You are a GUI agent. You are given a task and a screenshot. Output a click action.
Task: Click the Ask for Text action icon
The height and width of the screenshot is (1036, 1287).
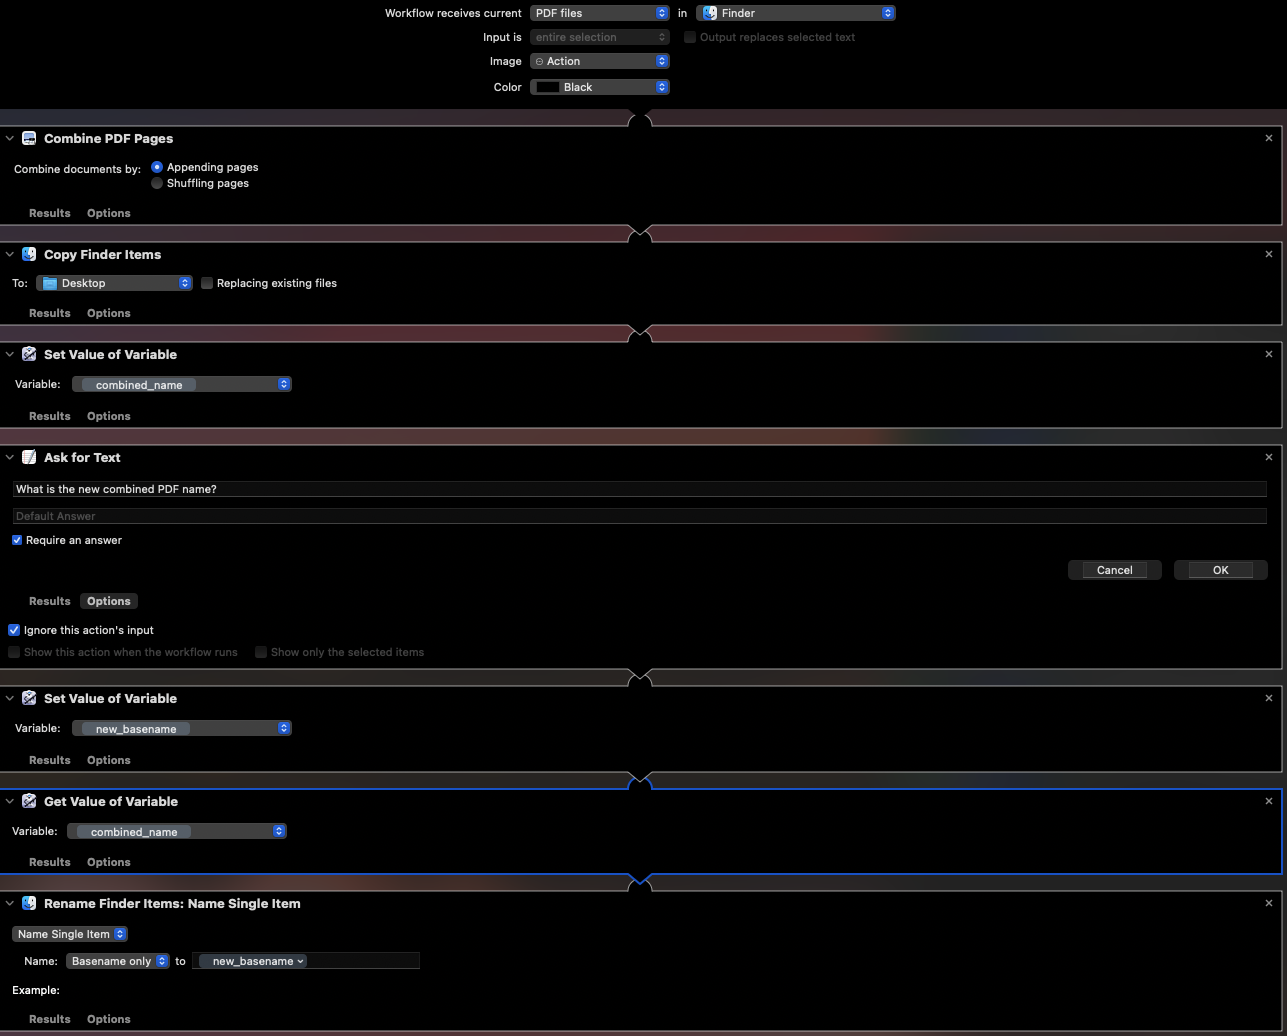click(29, 457)
